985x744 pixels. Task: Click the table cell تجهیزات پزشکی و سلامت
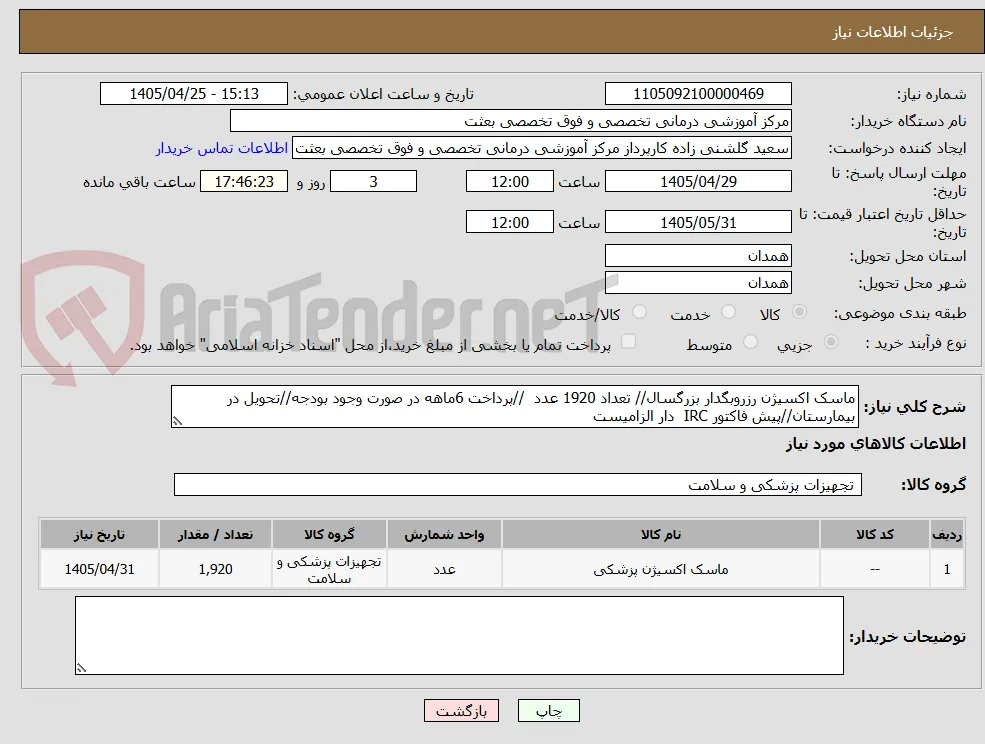pos(329,569)
